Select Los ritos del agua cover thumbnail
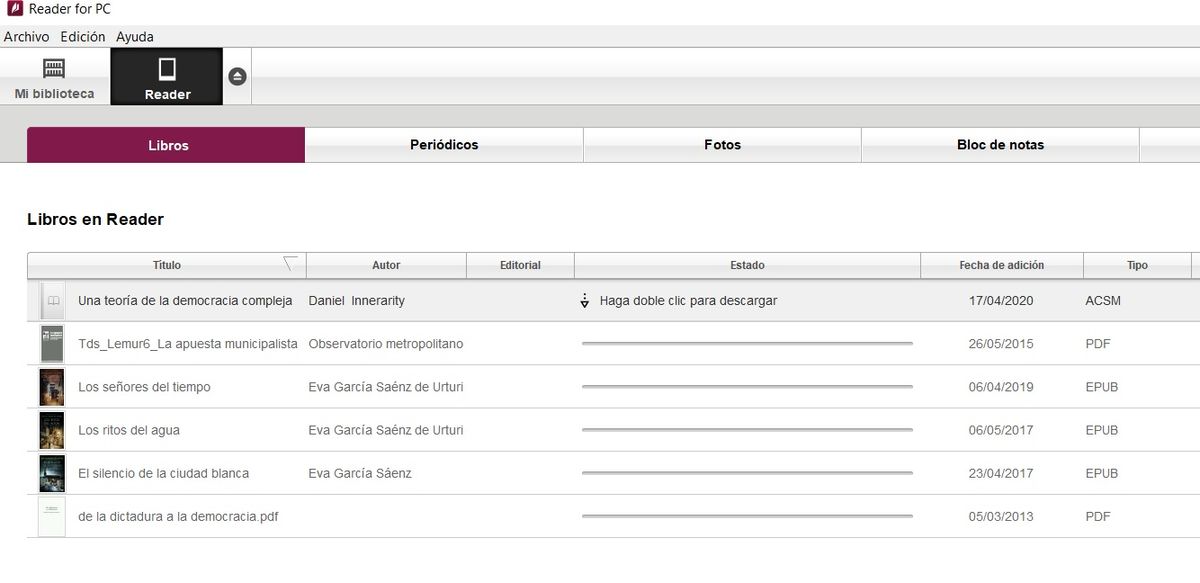 pyautogui.click(x=52, y=430)
